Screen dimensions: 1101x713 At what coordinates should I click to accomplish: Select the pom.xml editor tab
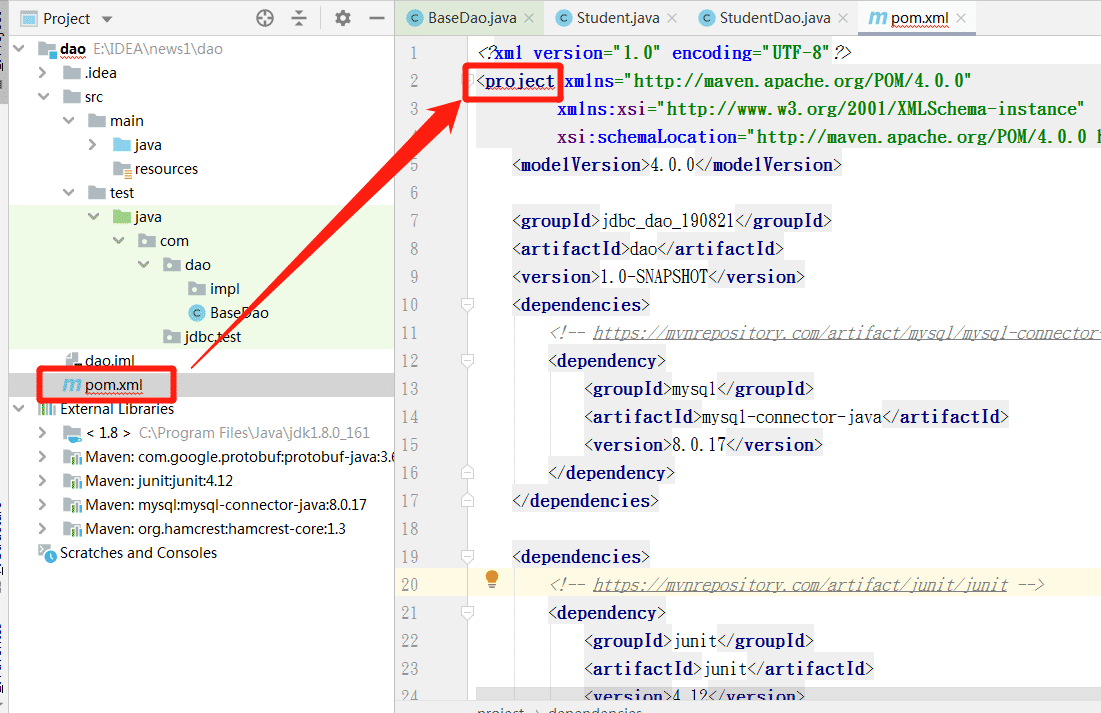(x=919, y=18)
